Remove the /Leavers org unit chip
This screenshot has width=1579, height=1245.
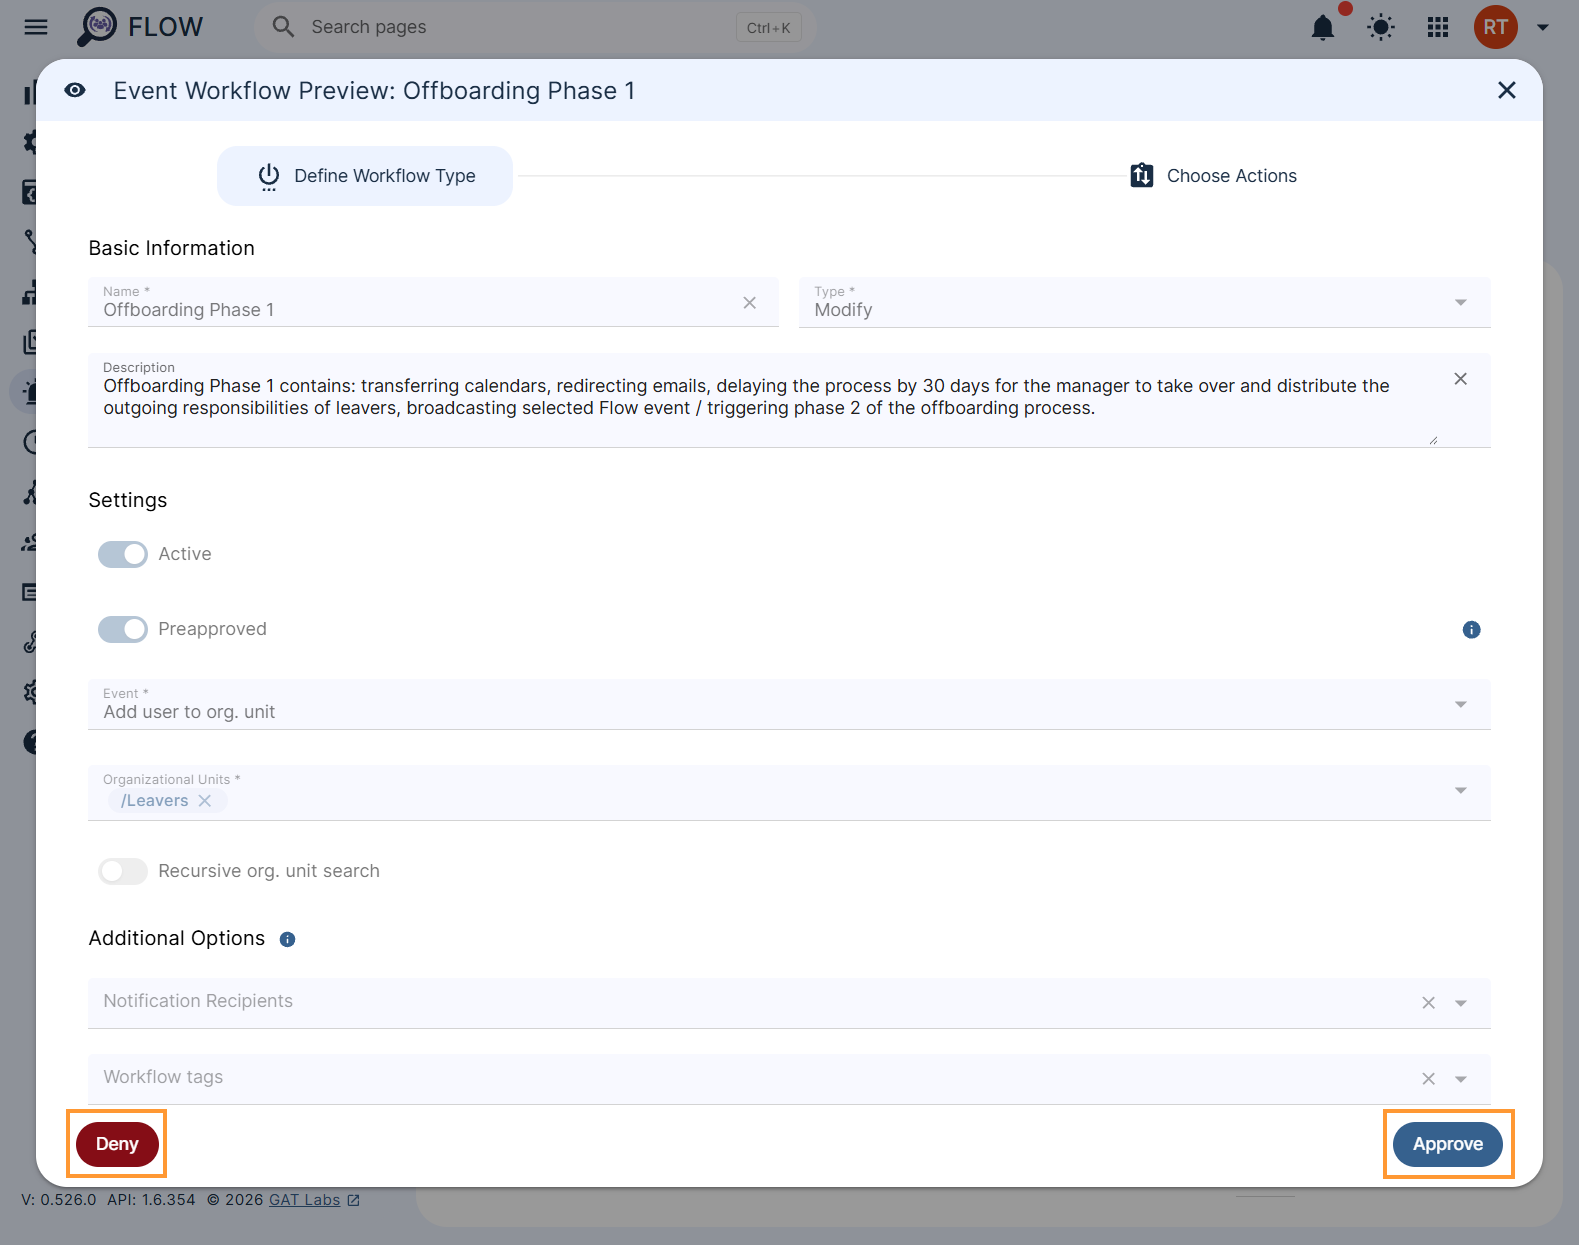[205, 801]
